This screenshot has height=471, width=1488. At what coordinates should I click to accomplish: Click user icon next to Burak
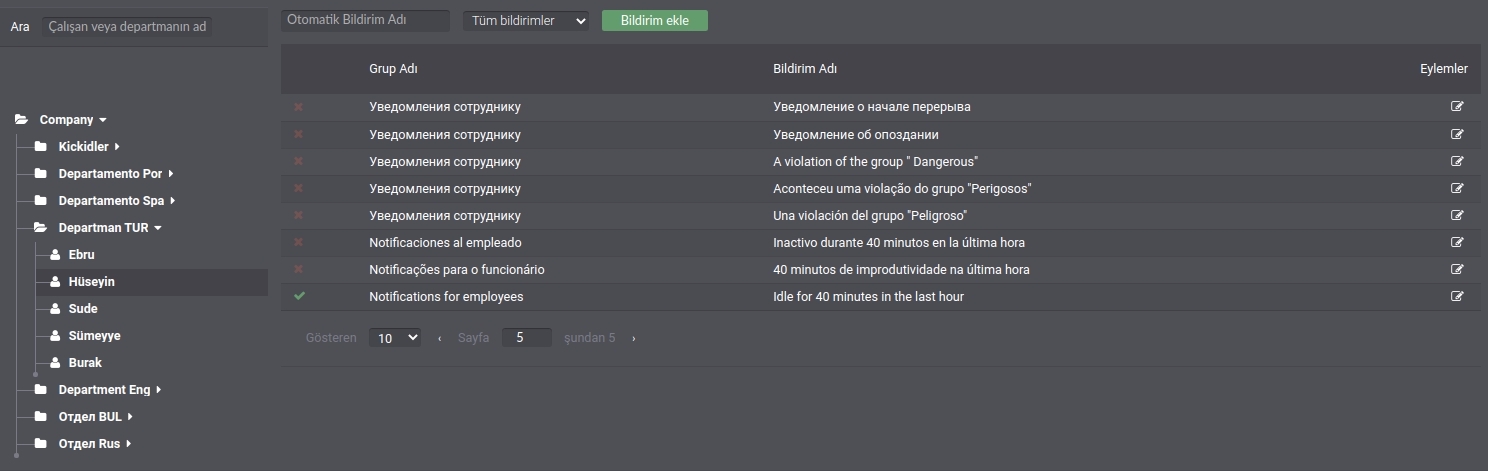tap(55, 363)
